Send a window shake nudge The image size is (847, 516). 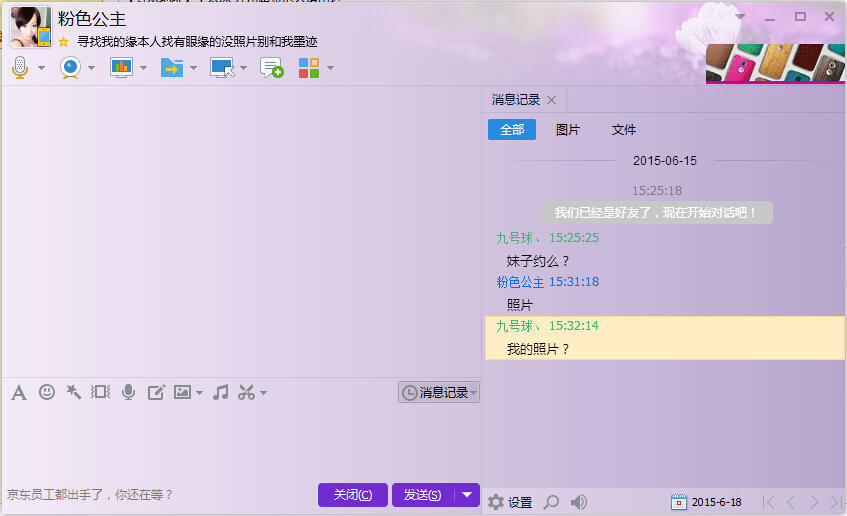pyautogui.click(x=100, y=392)
